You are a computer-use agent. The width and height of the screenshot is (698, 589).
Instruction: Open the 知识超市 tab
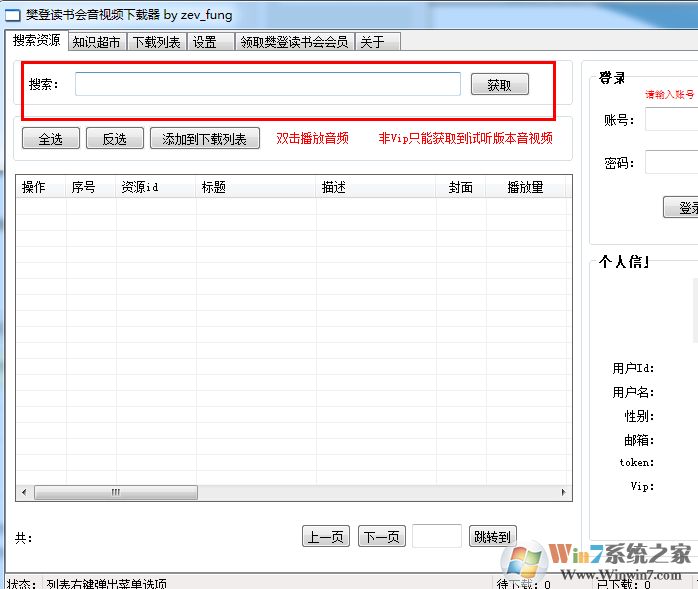tap(97, 42)
